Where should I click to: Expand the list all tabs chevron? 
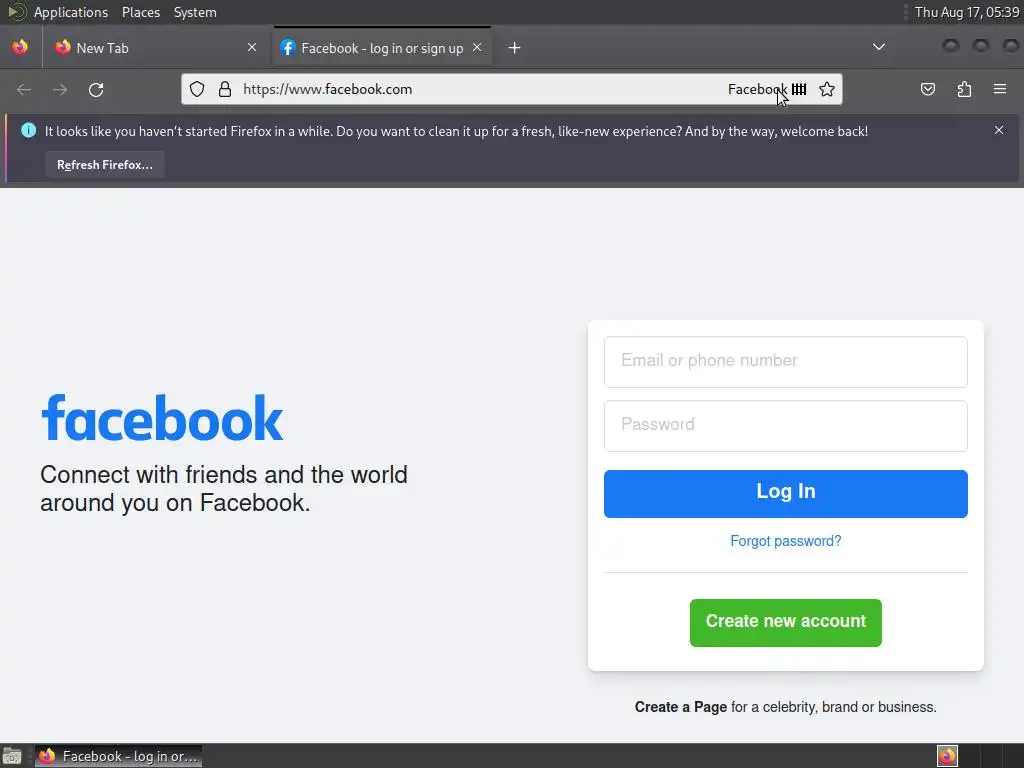click(x=879, y=47)
